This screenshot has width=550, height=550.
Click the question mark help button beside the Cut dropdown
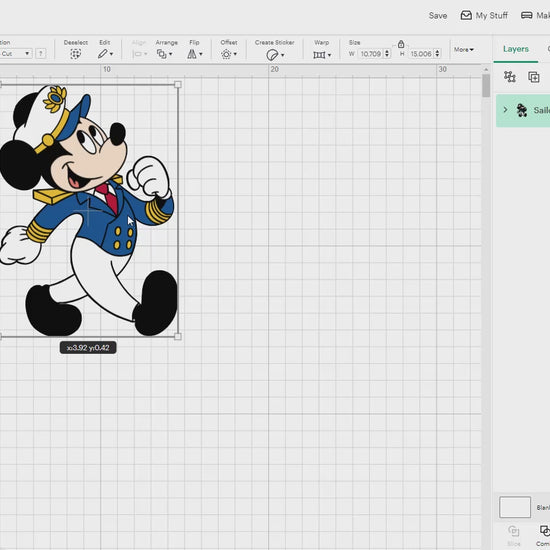41,54
